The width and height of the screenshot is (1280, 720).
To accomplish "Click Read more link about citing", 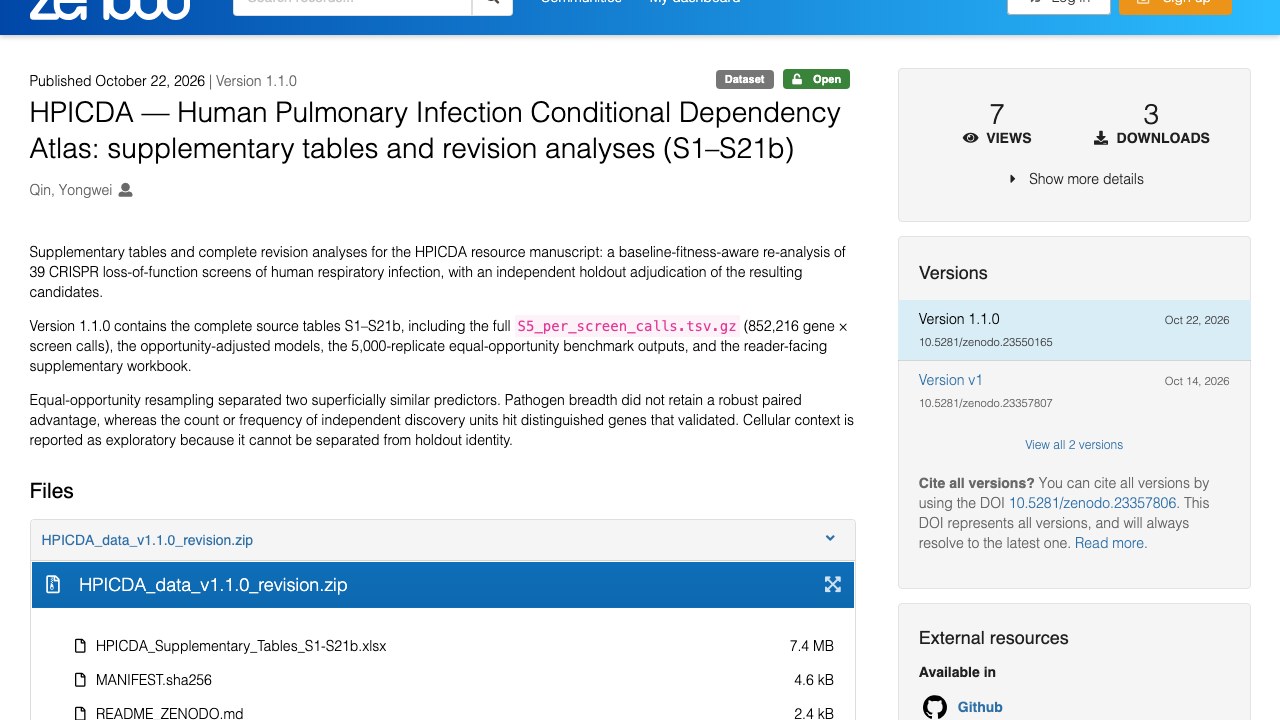I will click(1111, 543).
